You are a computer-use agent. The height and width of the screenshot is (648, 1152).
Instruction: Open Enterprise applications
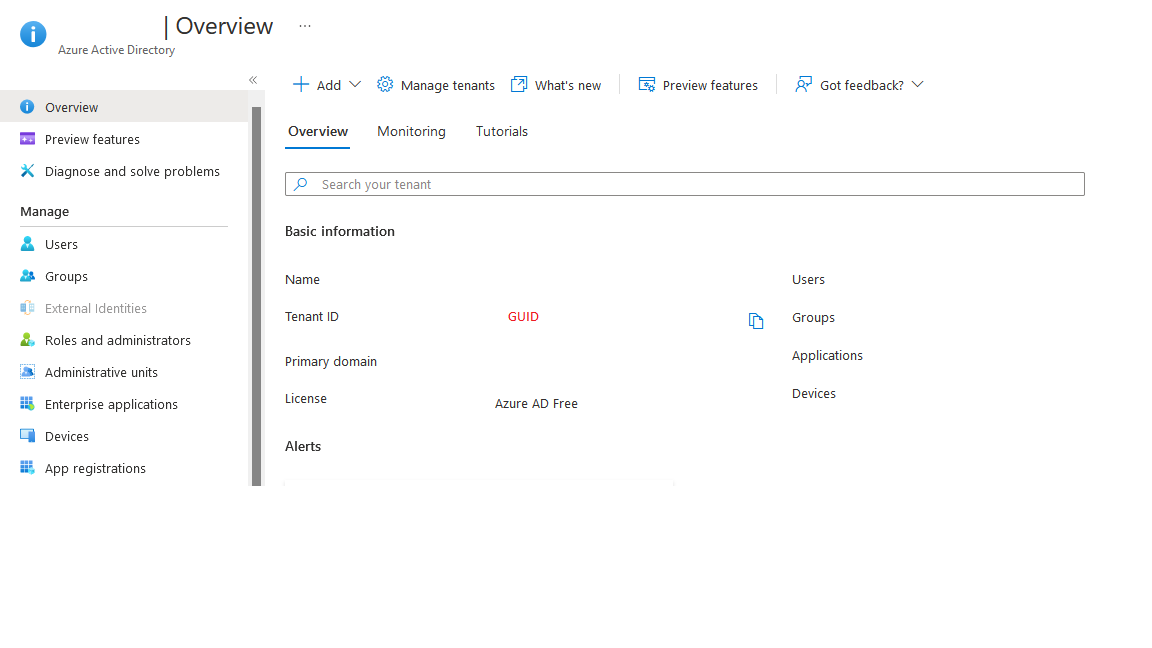pos(124,404)
